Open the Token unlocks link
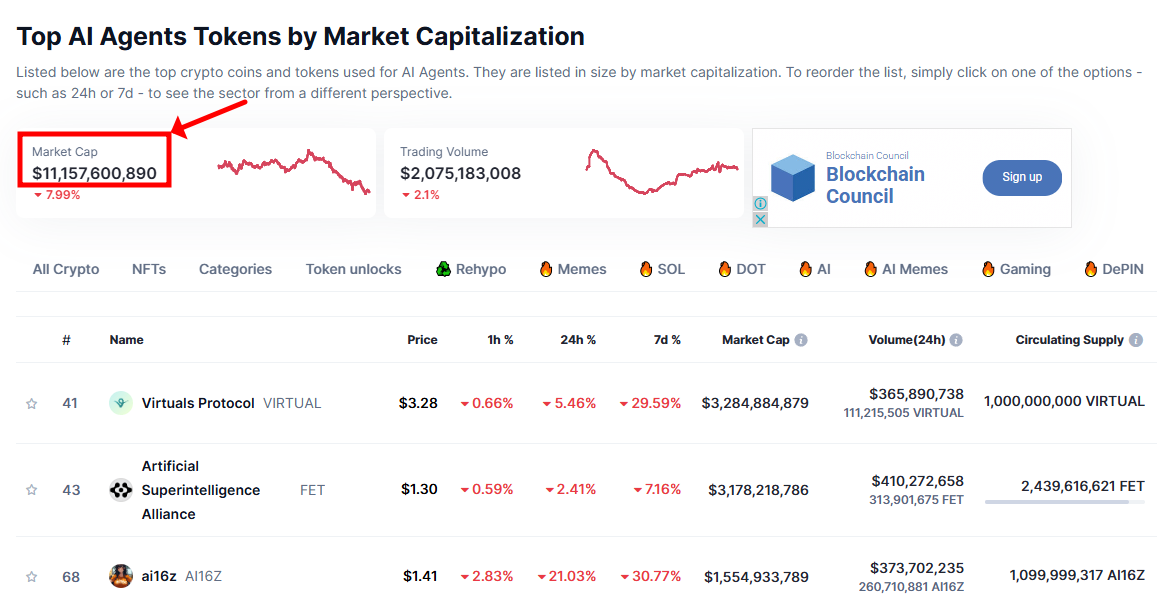Image resolution: width=1159 pixels, height=615 pixels. tap(353, 269)
